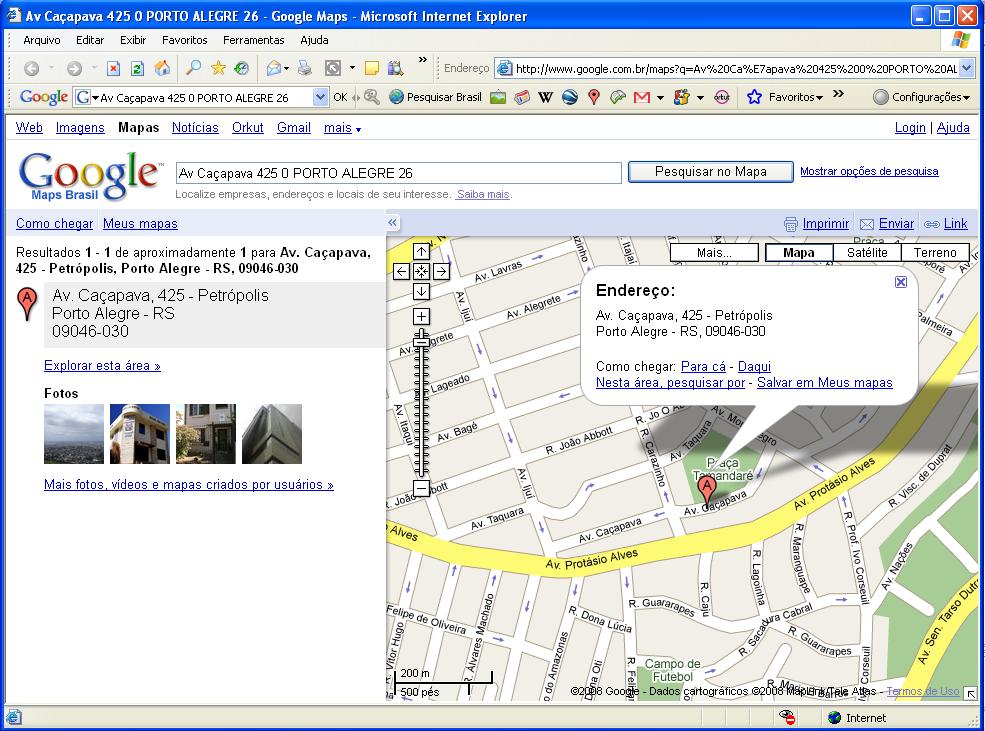Zoom in with the map plus button
Viewport: 985px width, 731px height.
[421, 317]
